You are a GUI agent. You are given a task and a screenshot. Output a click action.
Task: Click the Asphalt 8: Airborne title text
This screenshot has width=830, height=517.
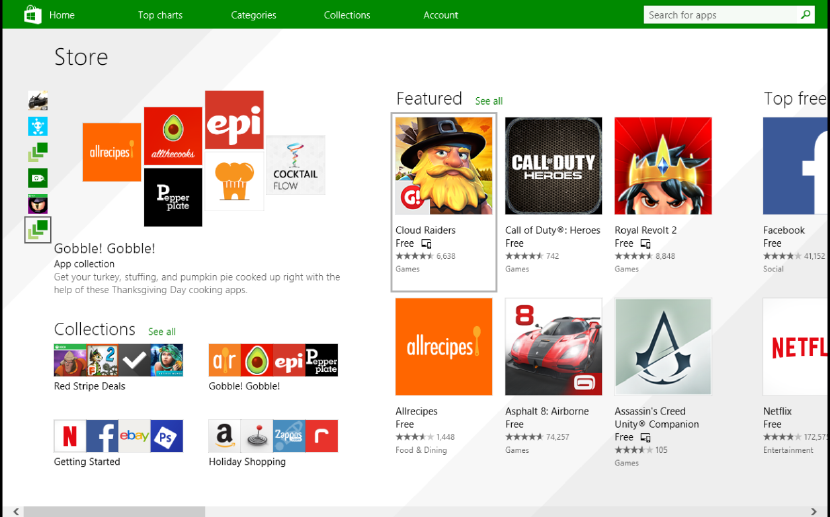[x=547, y=411]
